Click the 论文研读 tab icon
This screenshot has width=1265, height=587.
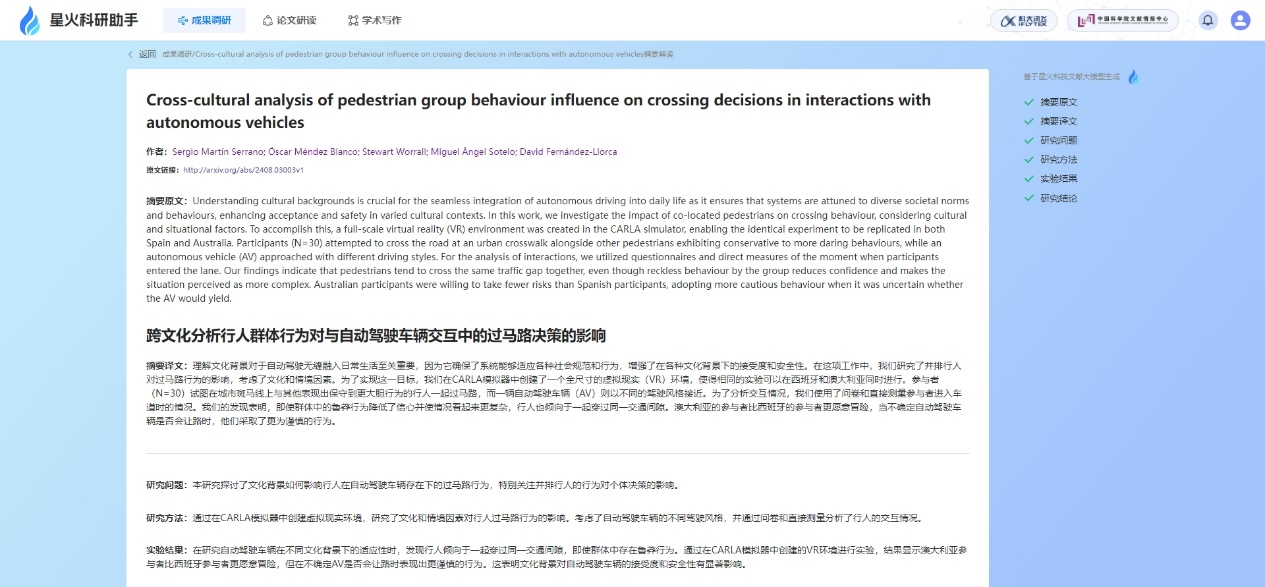pos(267,20)
